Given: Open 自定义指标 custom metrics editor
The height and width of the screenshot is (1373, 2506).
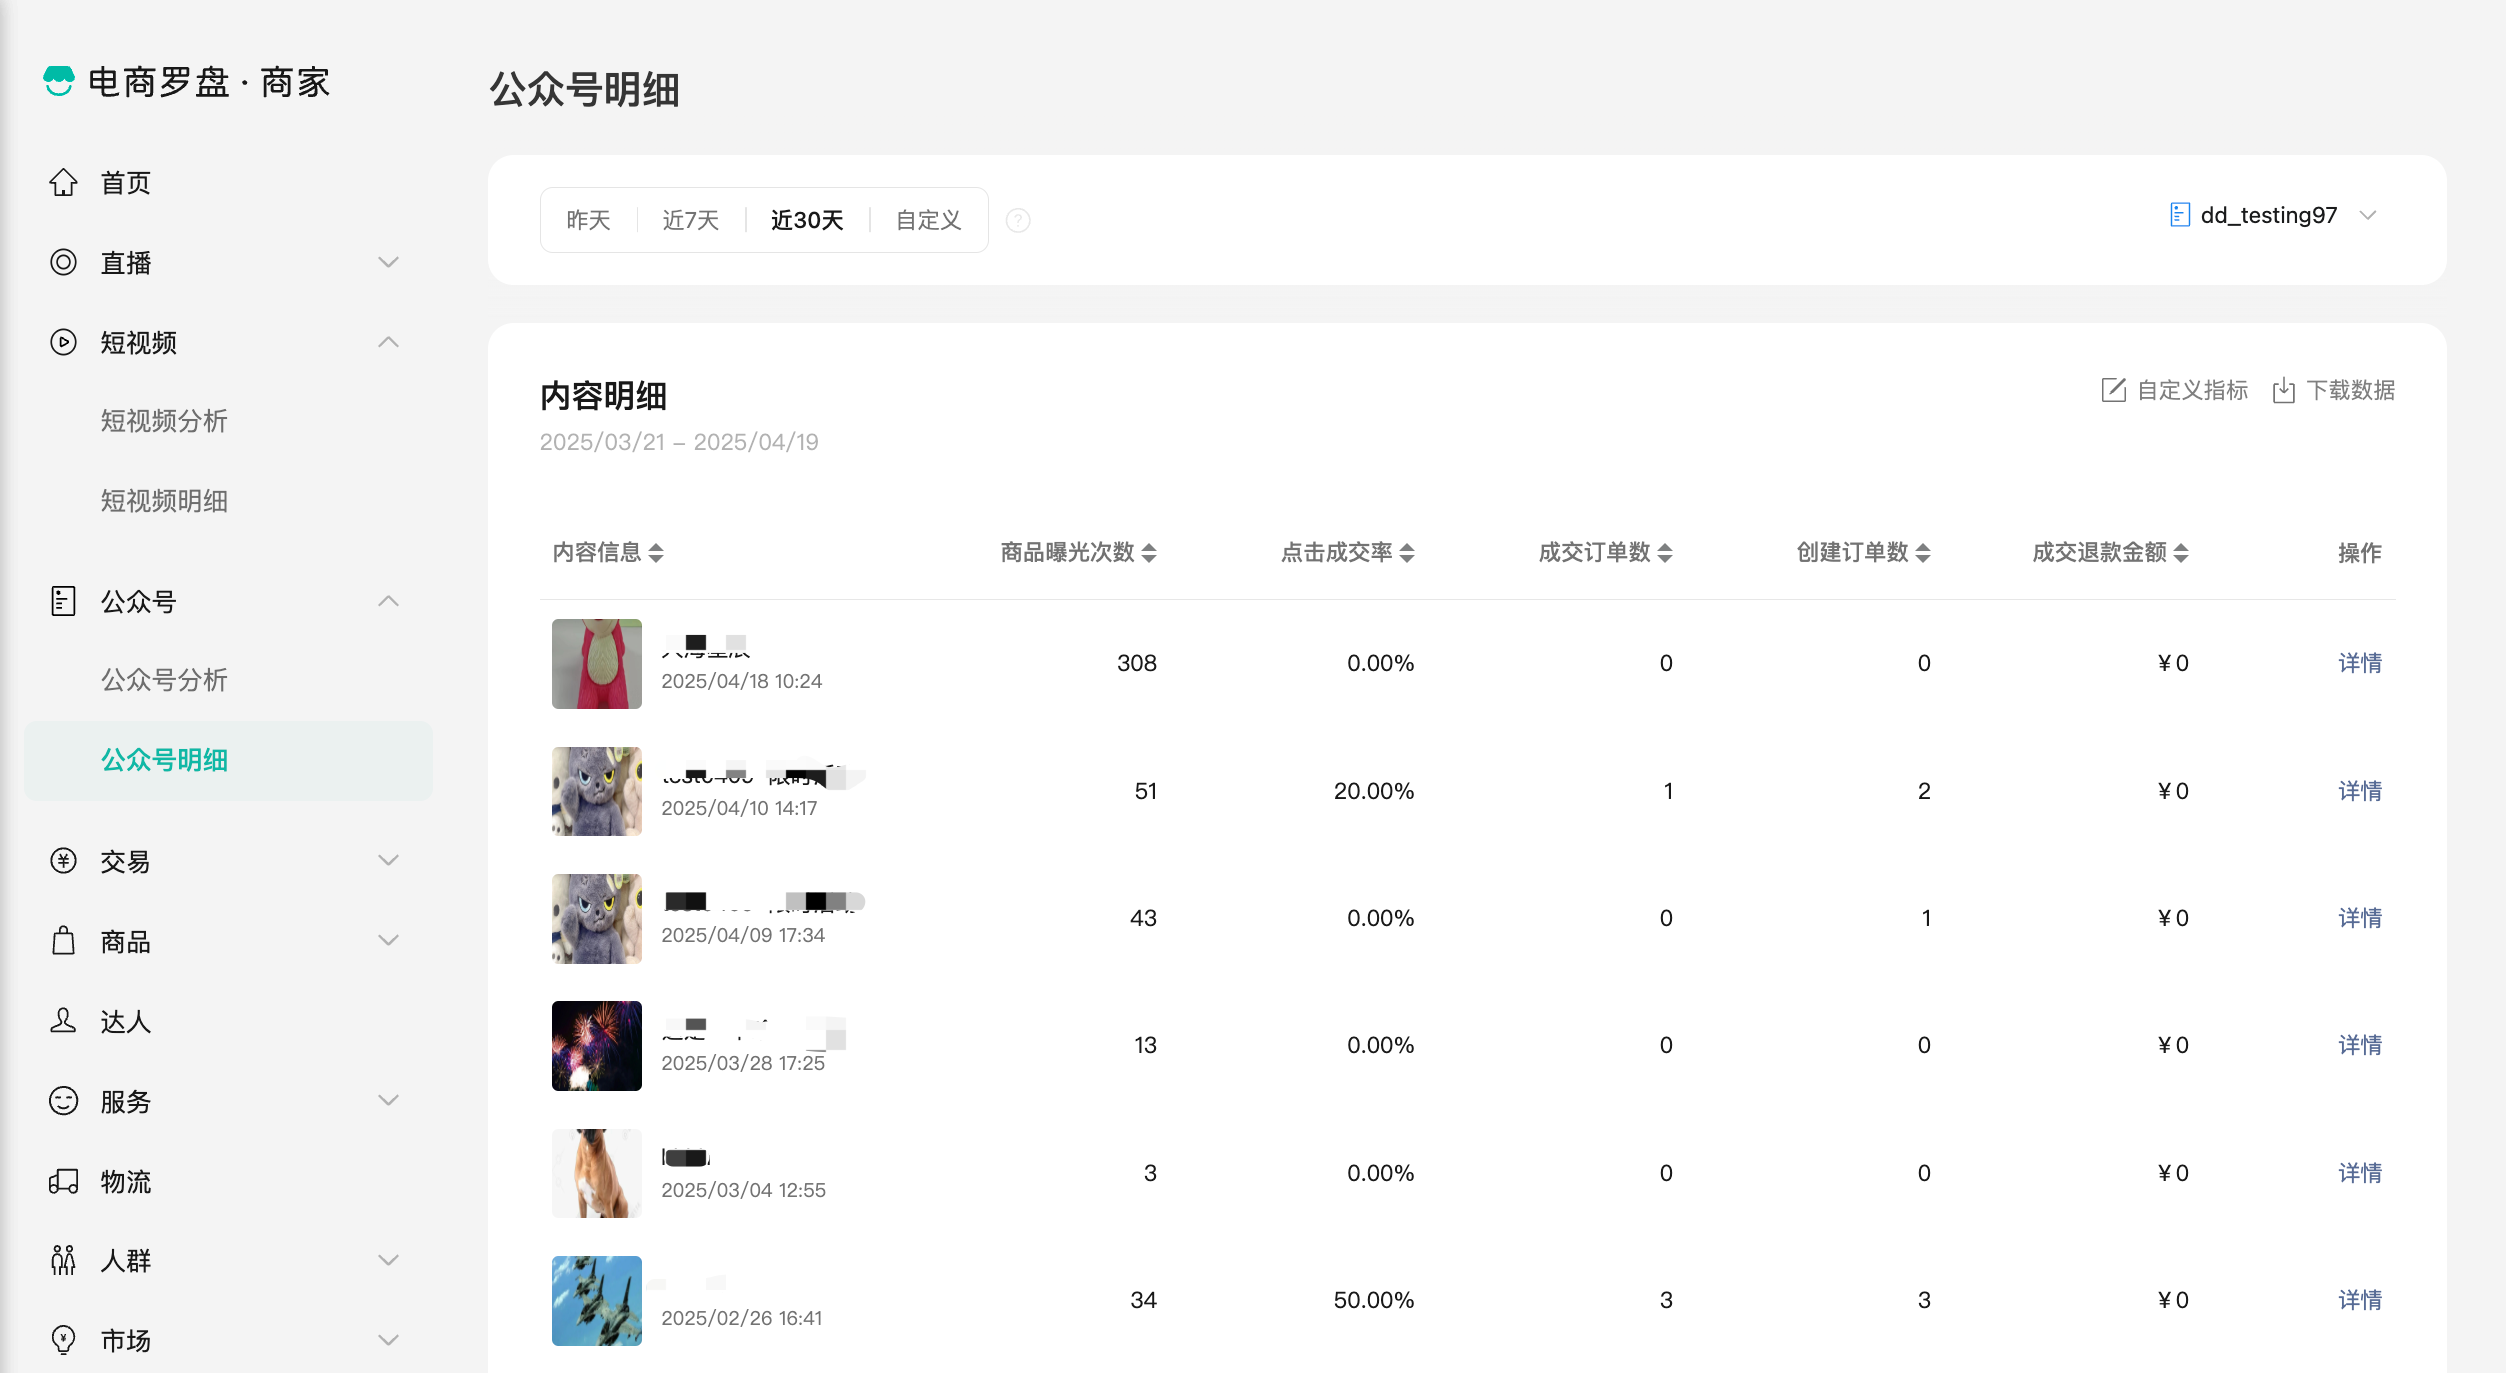Looking at the screenshot, I should pos(2174,390).
